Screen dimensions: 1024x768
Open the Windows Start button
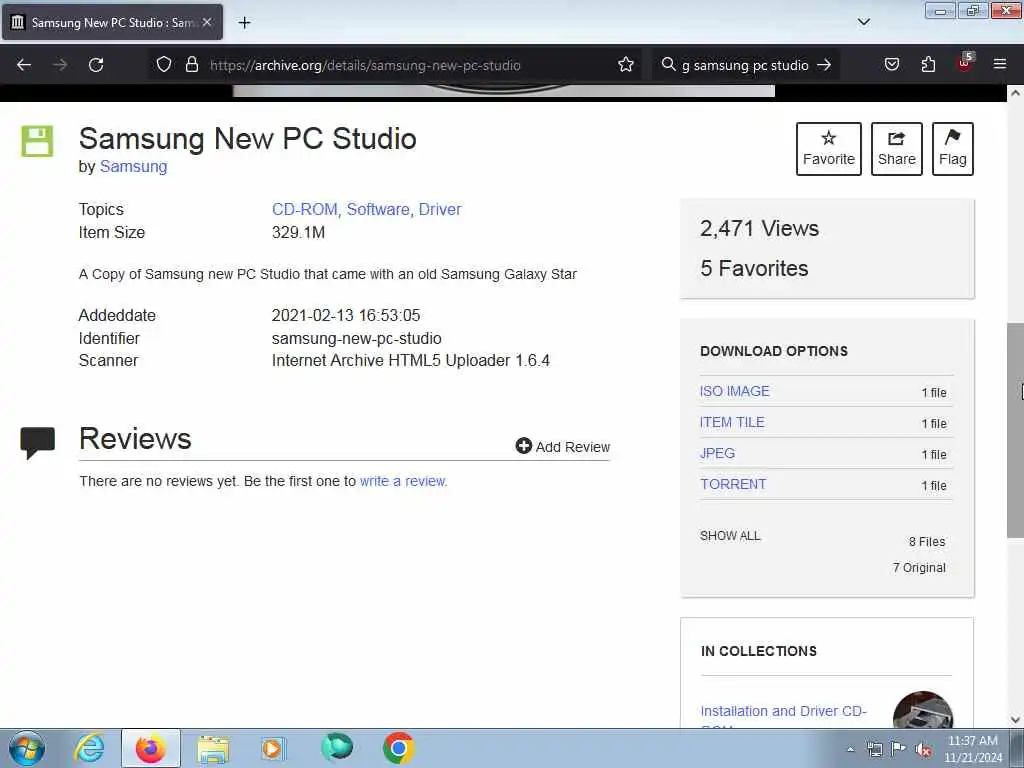[x=27, y=748]
